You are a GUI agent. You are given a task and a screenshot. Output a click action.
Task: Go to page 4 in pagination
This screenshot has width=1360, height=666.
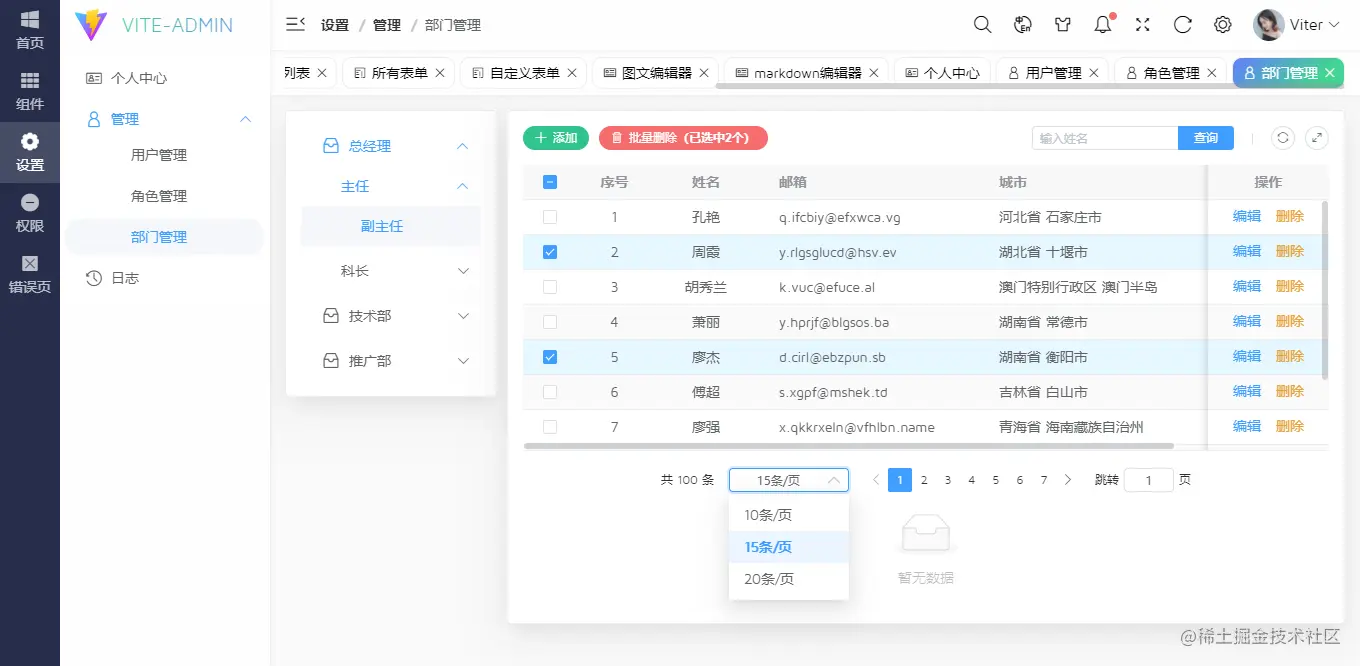971,480
